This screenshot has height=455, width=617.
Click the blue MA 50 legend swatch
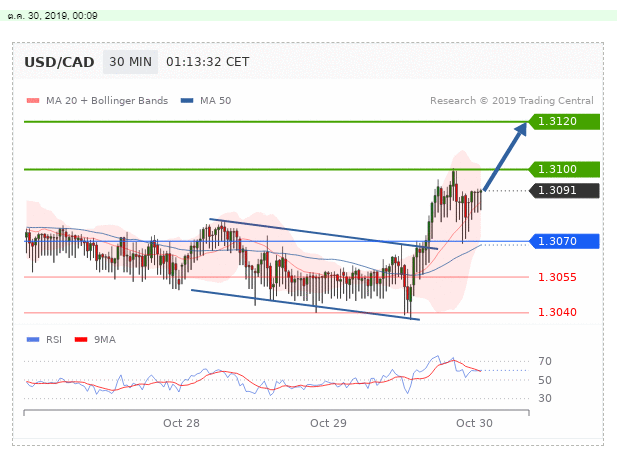click(187, 100)
